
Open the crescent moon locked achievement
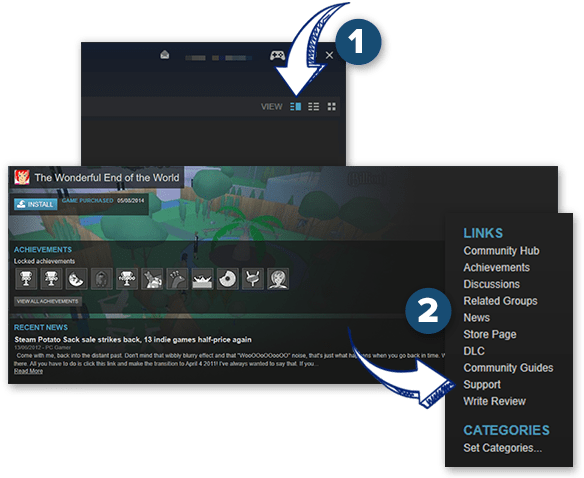click(x=77, y=278)
